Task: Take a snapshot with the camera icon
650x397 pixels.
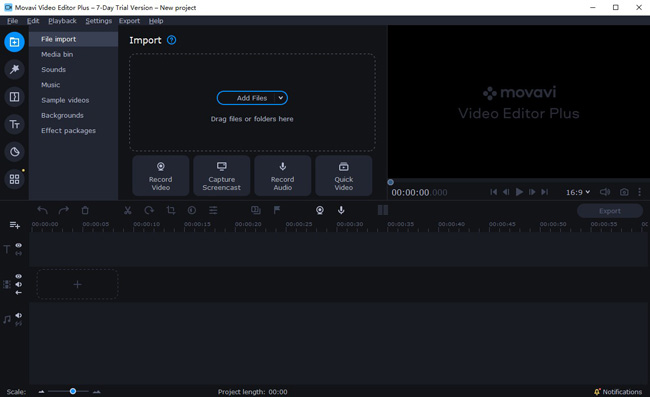Action: [x=624, y=192]
